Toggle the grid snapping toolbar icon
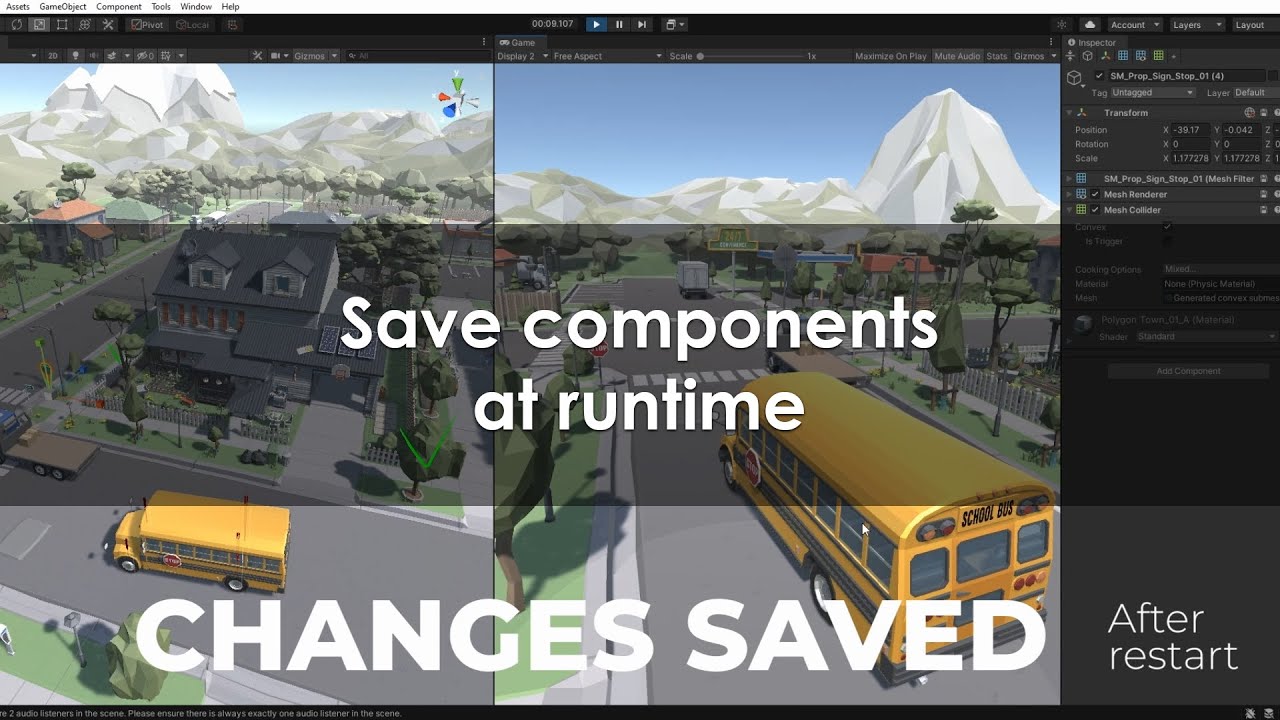The width and height of the screenshot is (1280, 720). coord(232,25)
